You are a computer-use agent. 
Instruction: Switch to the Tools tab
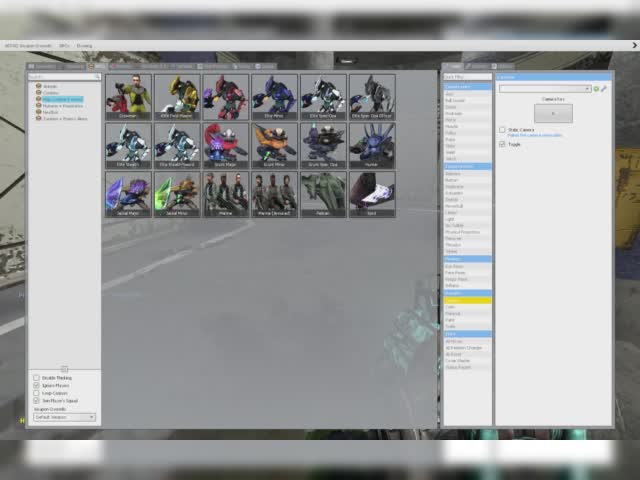(x=453, y=66)
